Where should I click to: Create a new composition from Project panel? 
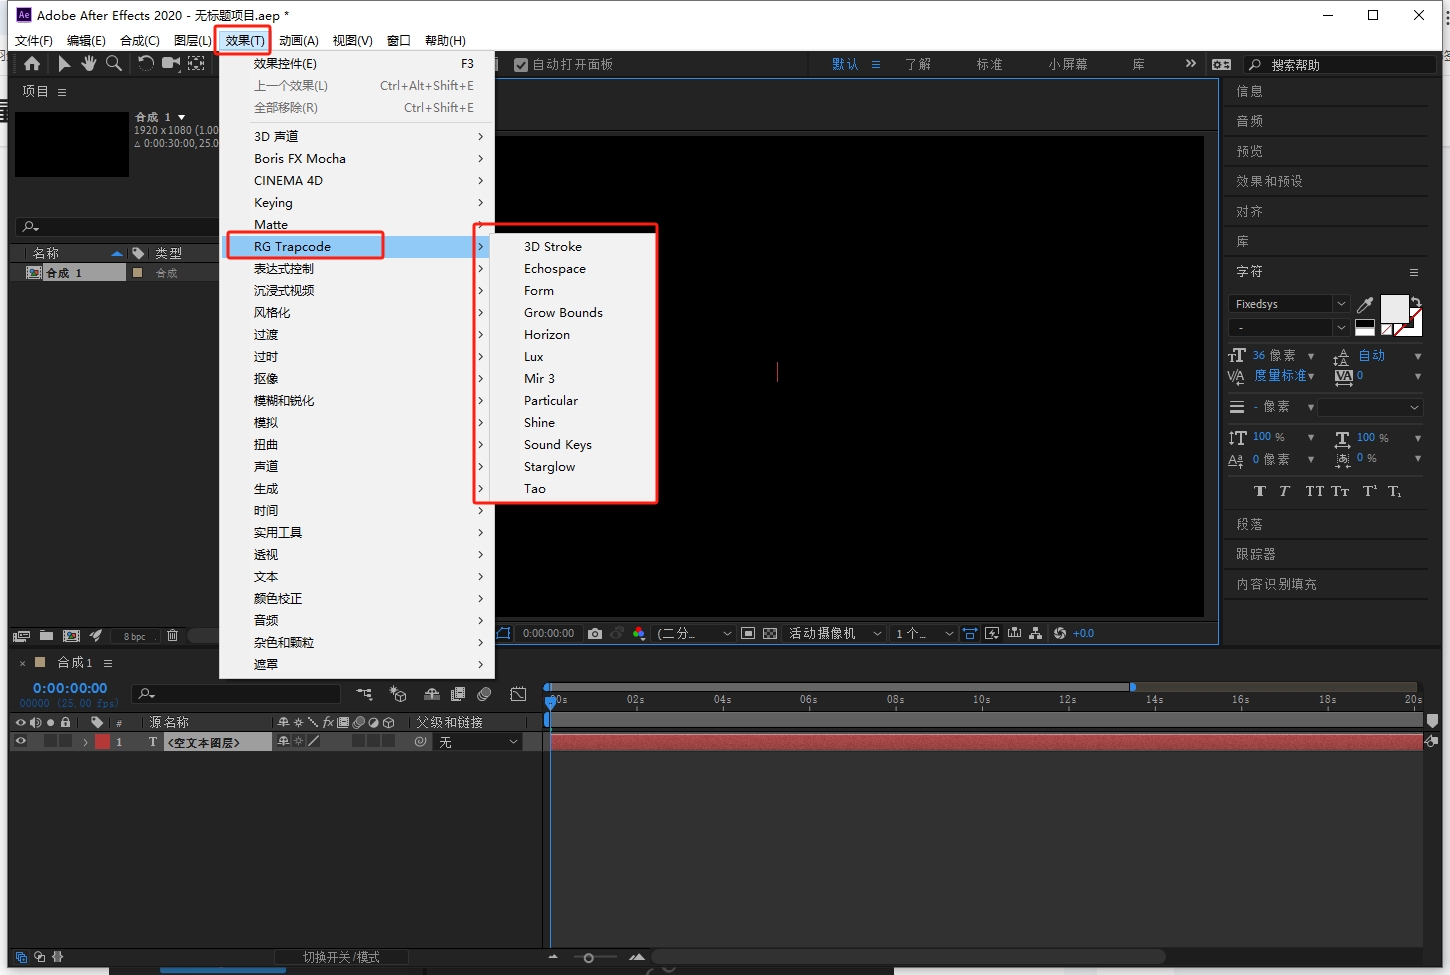71,636
